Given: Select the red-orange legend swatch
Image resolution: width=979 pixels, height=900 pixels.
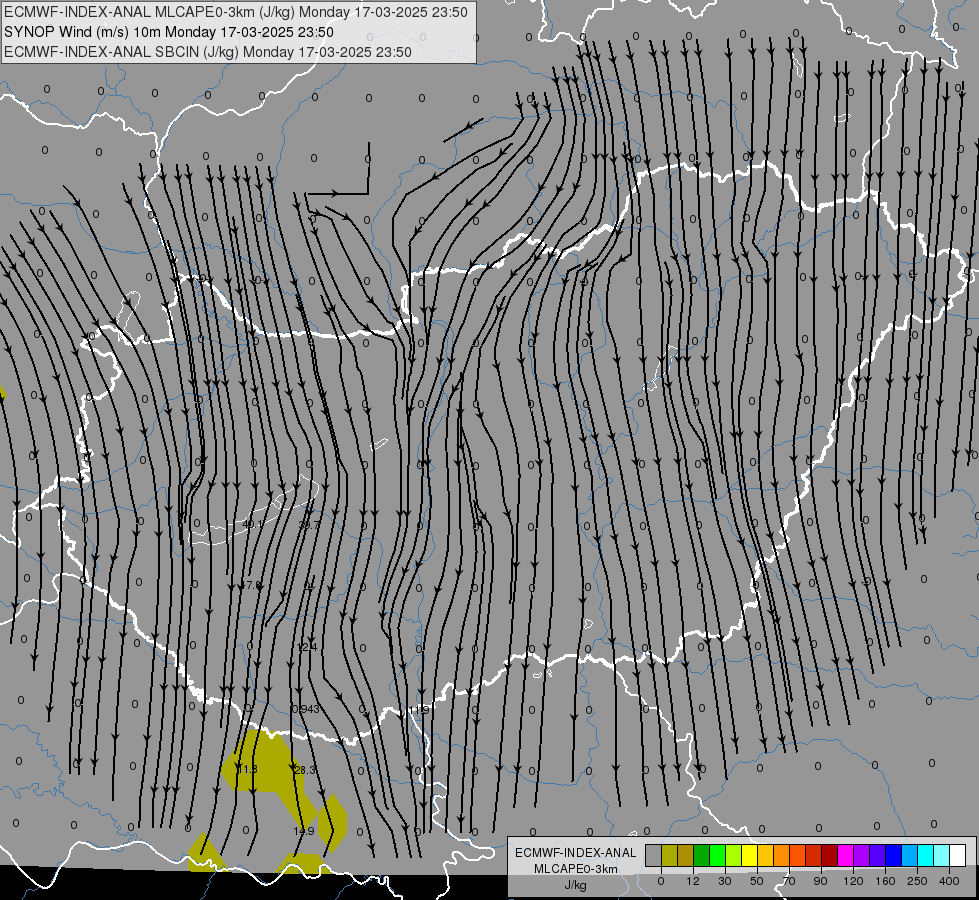Looking at the screenshot, I should click(798, 855).
